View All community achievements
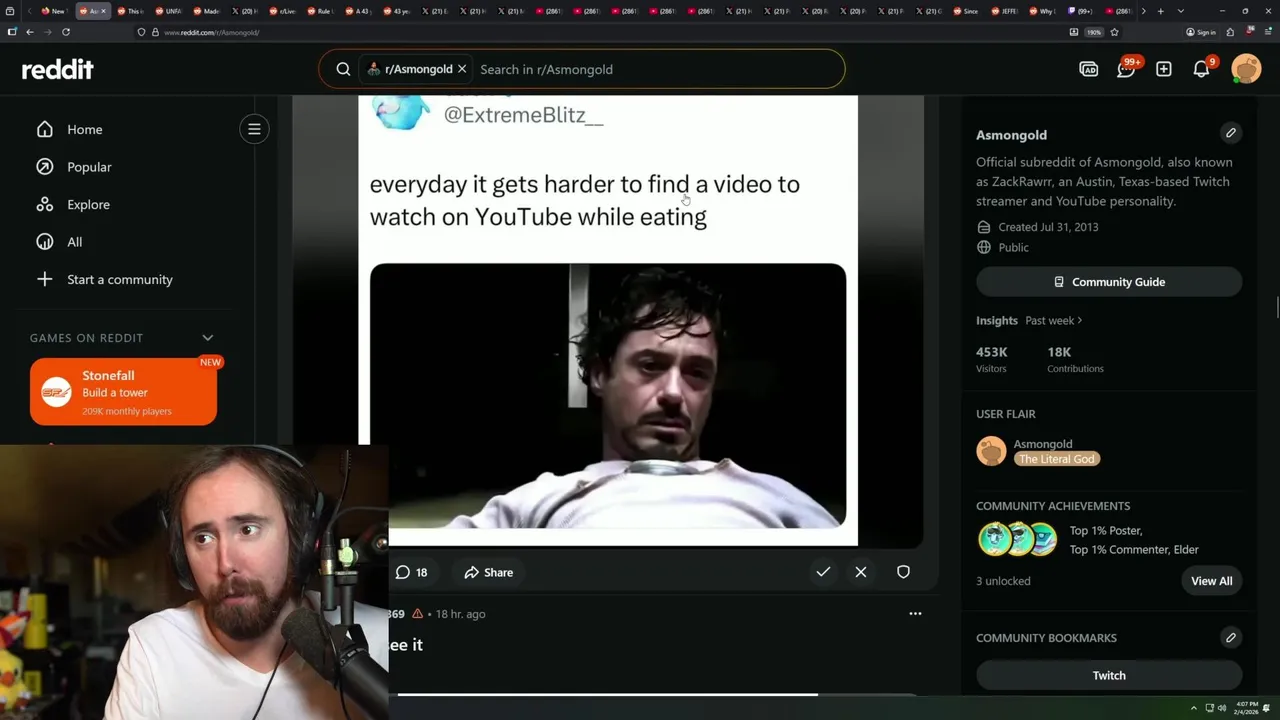The width and height of the screenshot is (1280, 720). point(1211,581)
